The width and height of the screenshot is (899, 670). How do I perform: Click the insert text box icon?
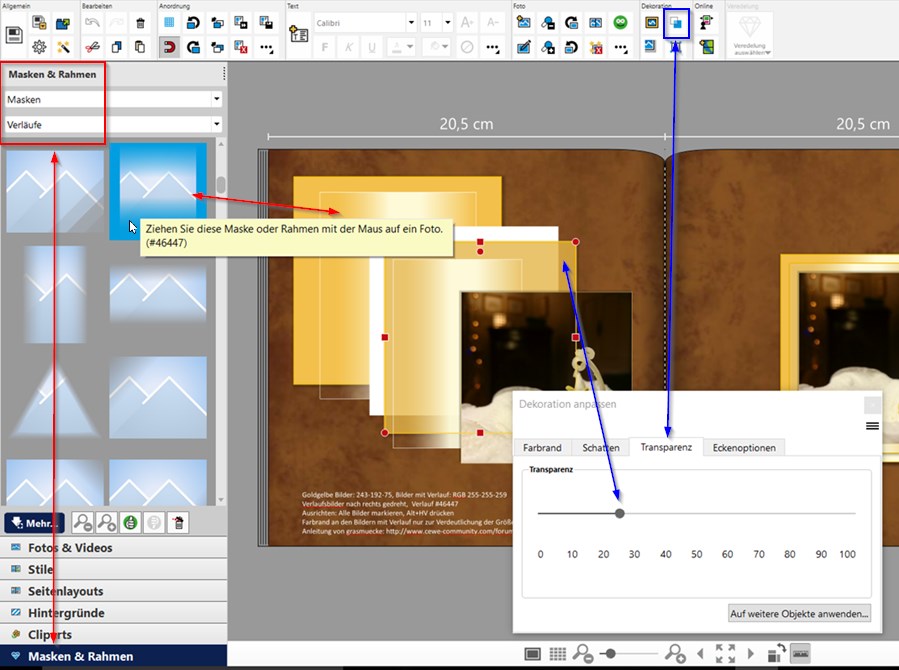click(x=298, y=34)
